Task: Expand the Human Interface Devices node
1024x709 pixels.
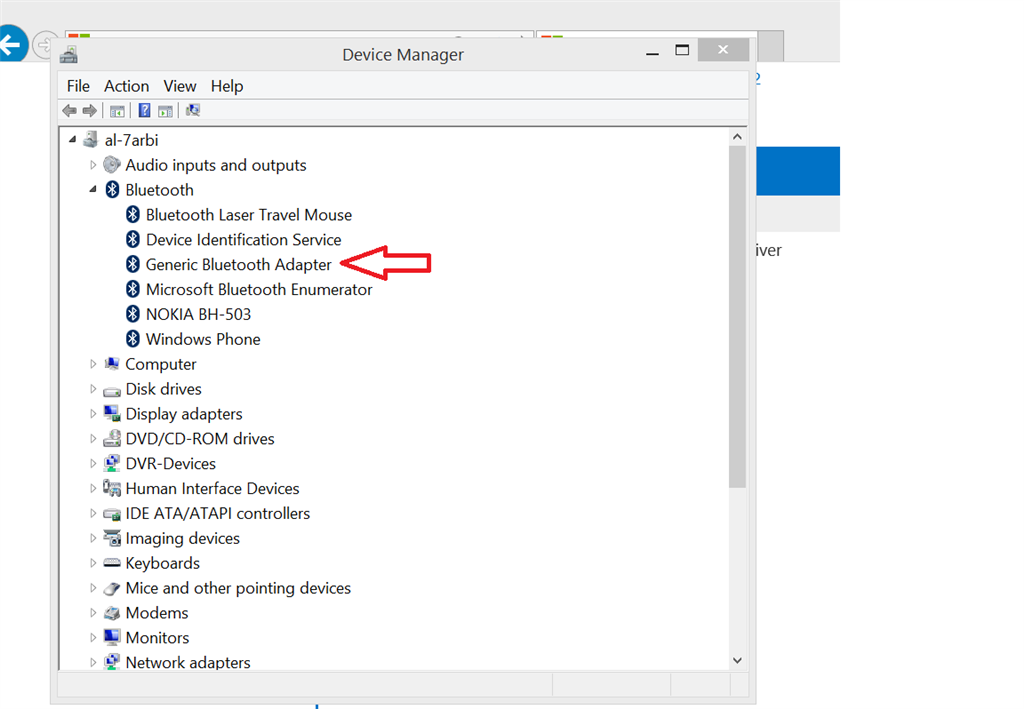Action: 93,488
